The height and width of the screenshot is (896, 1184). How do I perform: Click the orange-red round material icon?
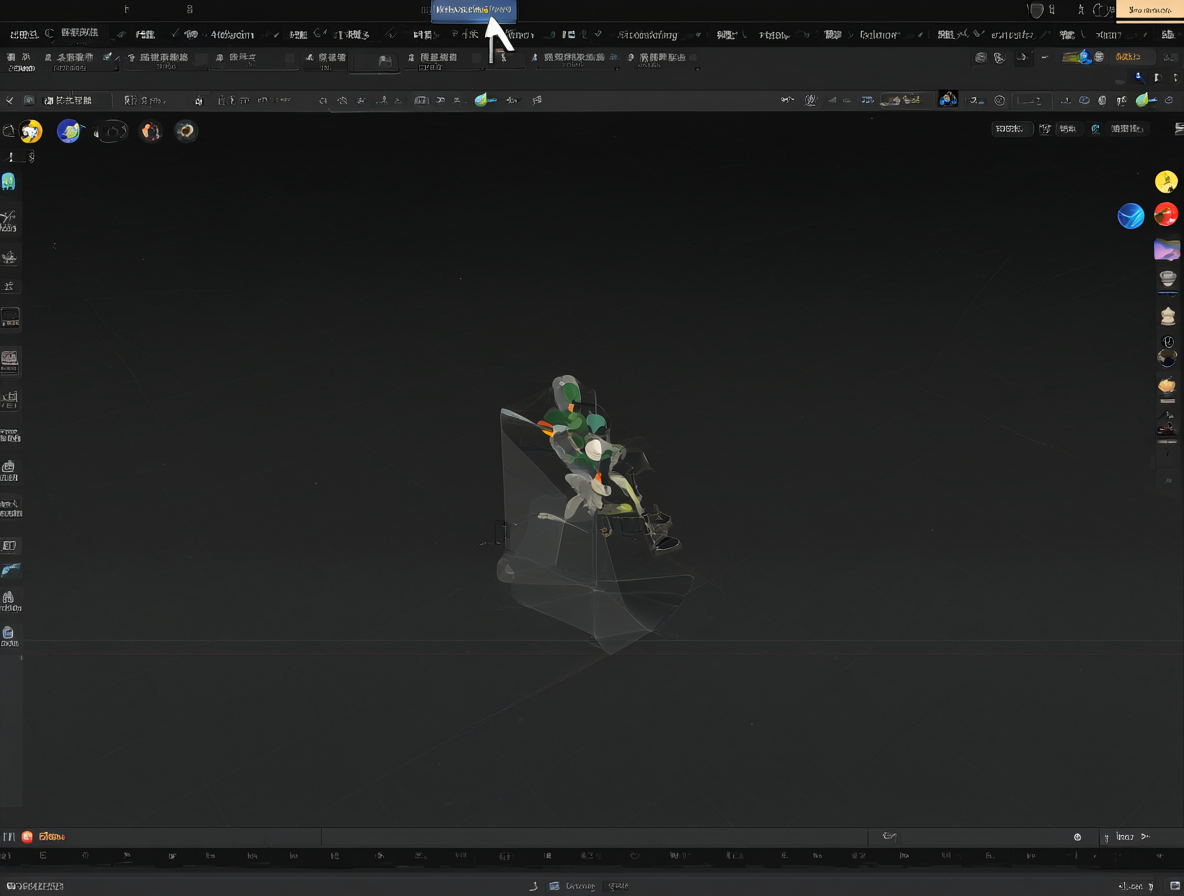151,131
